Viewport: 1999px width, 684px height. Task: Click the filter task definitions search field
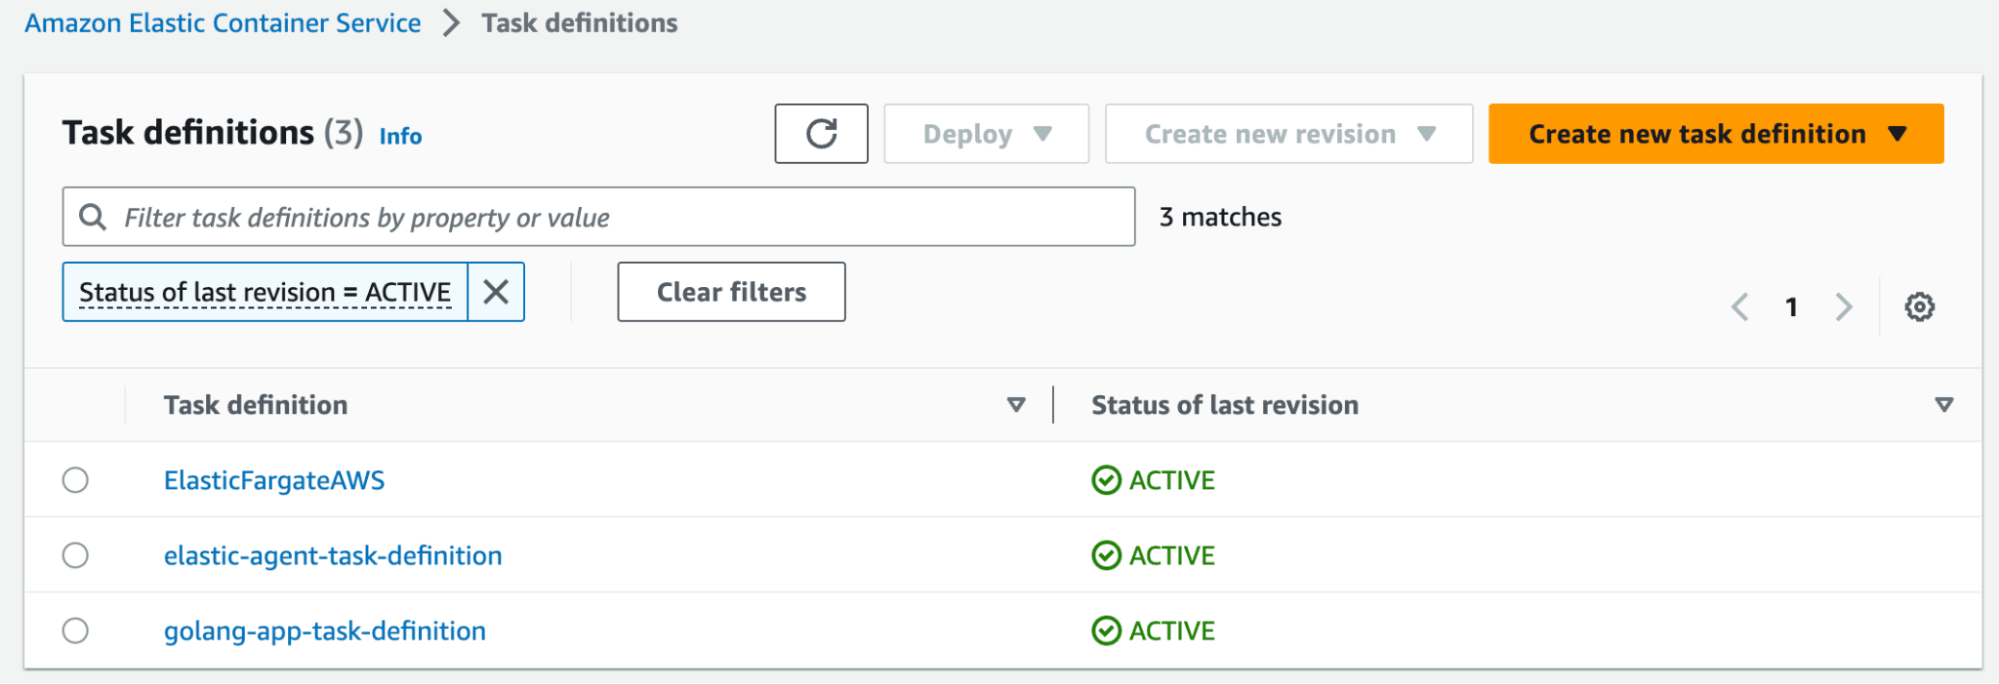[x=620, y=217]
